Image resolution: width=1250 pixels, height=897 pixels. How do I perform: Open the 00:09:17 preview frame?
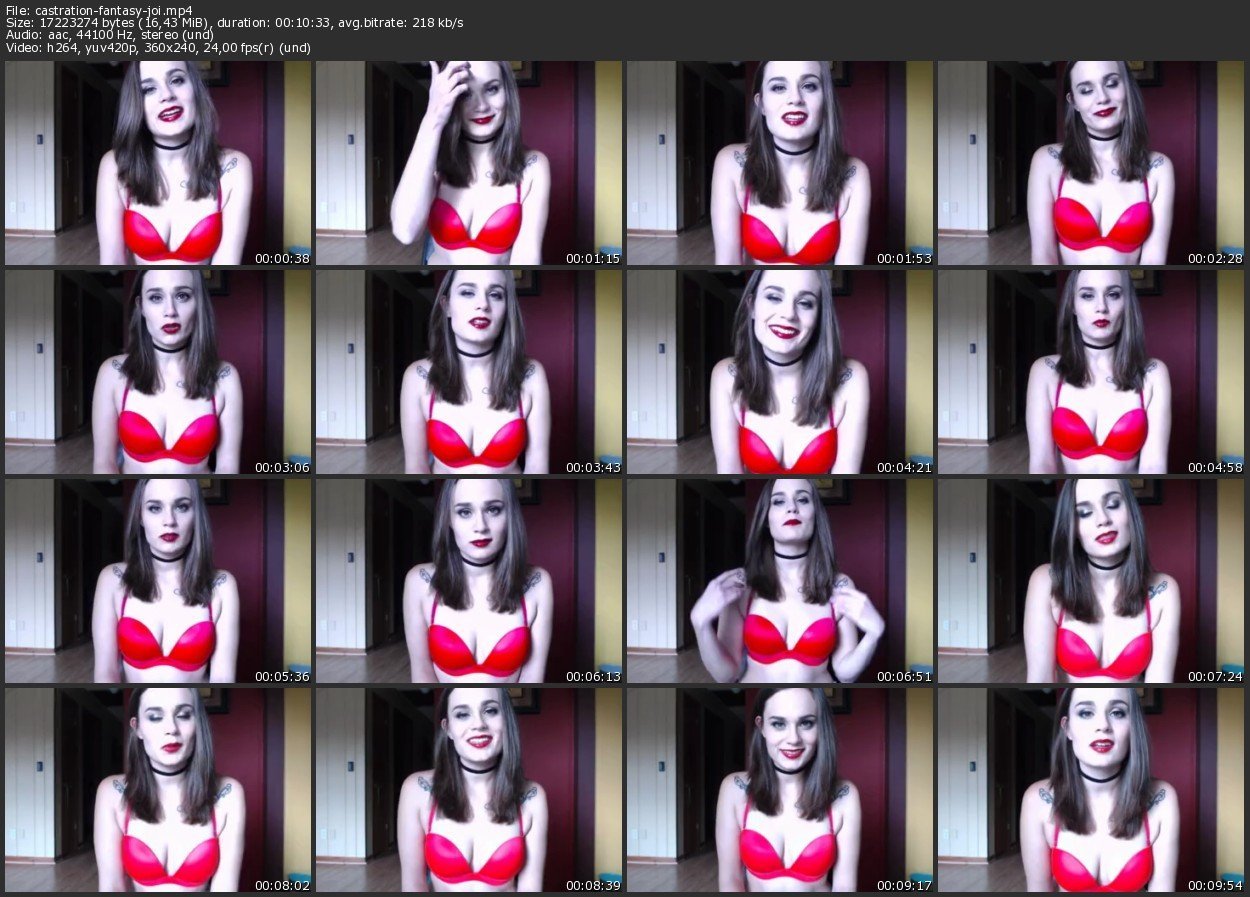pyautogui.click(x=779, y=790)
